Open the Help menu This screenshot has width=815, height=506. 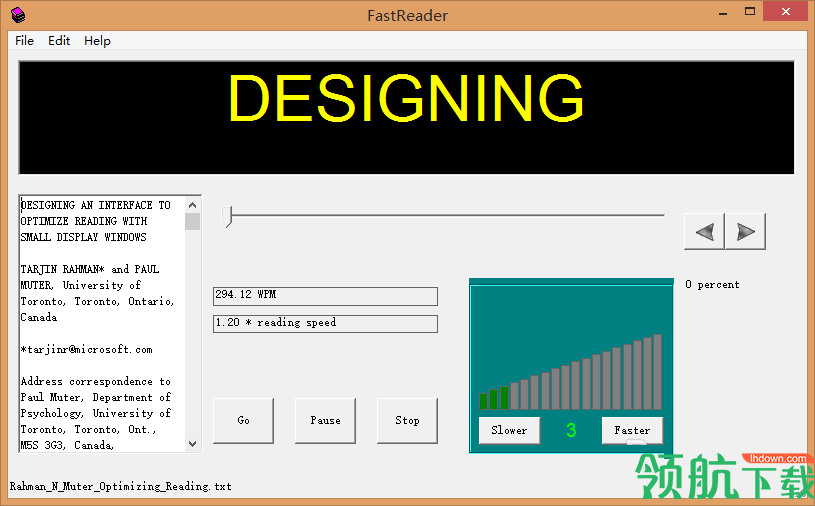97,41
